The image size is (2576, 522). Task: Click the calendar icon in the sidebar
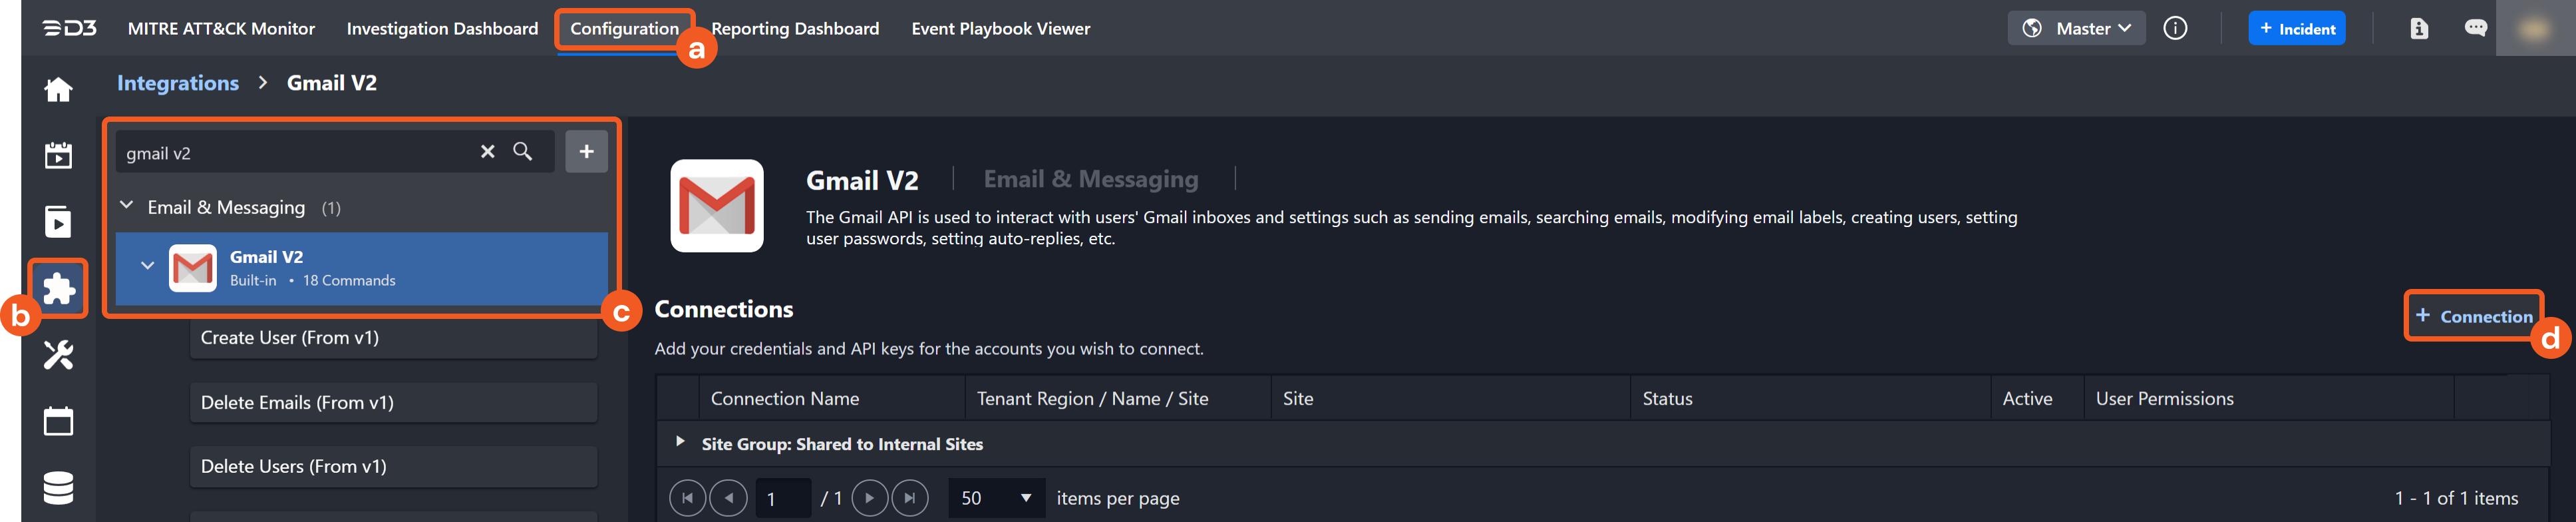(x=58, y=421)
